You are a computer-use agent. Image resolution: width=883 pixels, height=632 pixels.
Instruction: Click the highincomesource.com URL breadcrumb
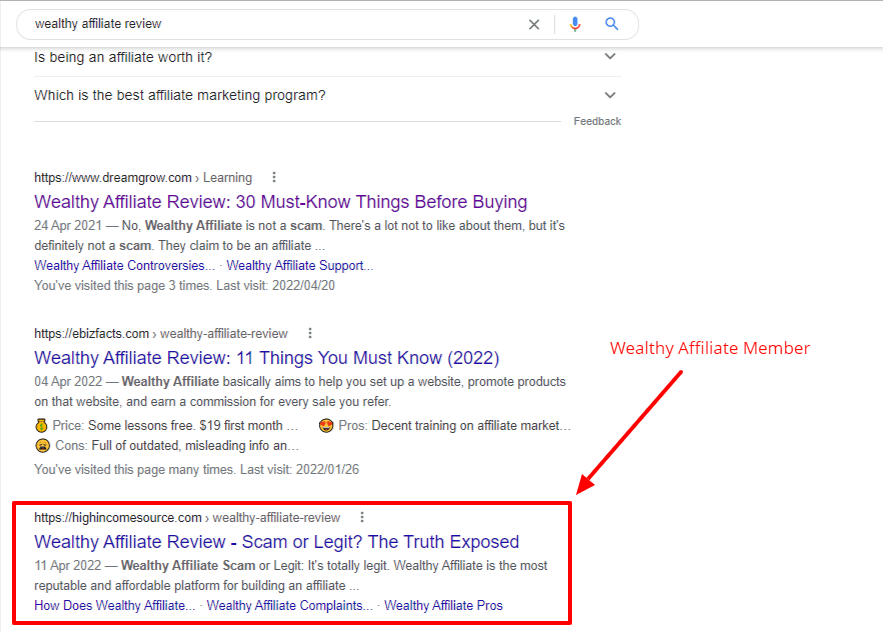(x=187, y=517)
